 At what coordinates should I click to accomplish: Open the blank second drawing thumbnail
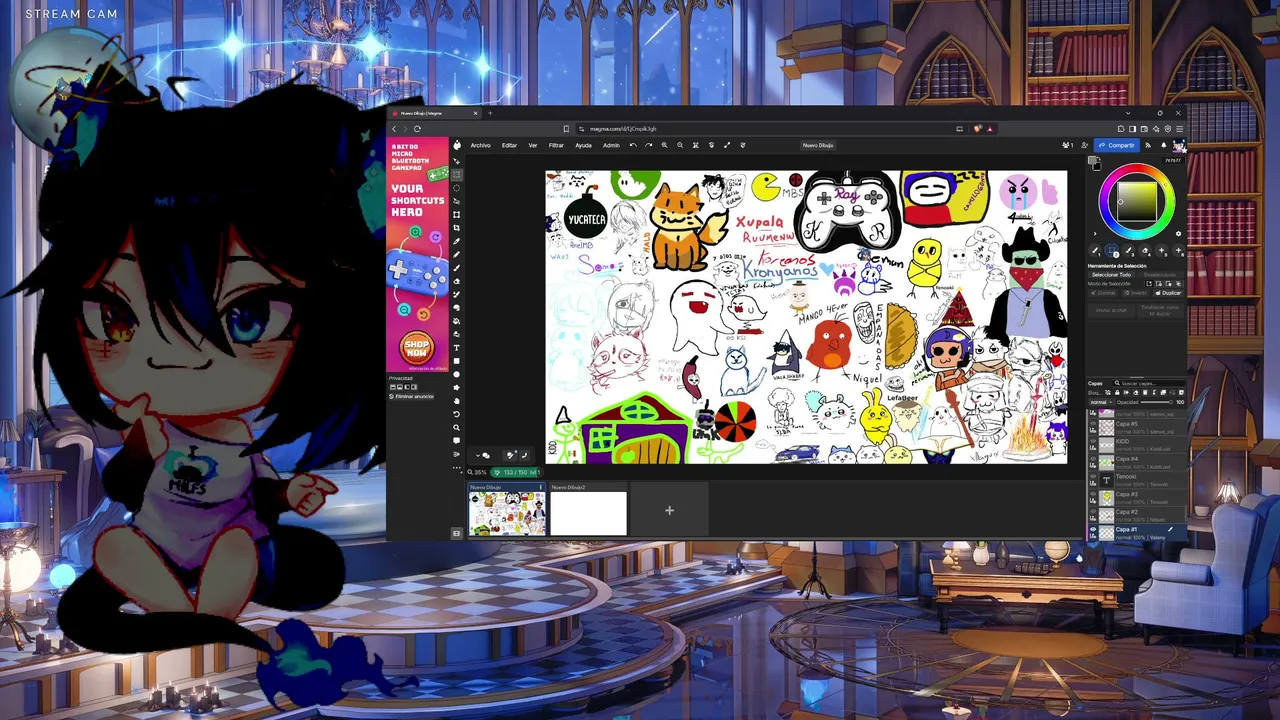[x=588, y=513]
